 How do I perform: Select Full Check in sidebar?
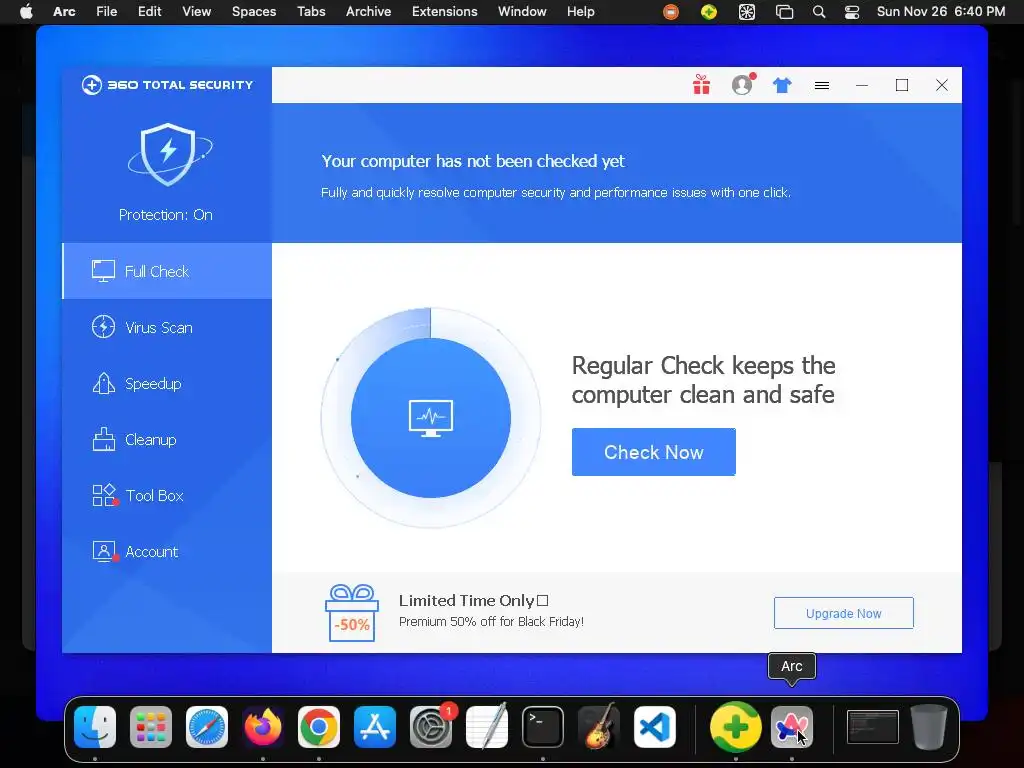pyautogui.click(x=167, y=271)
